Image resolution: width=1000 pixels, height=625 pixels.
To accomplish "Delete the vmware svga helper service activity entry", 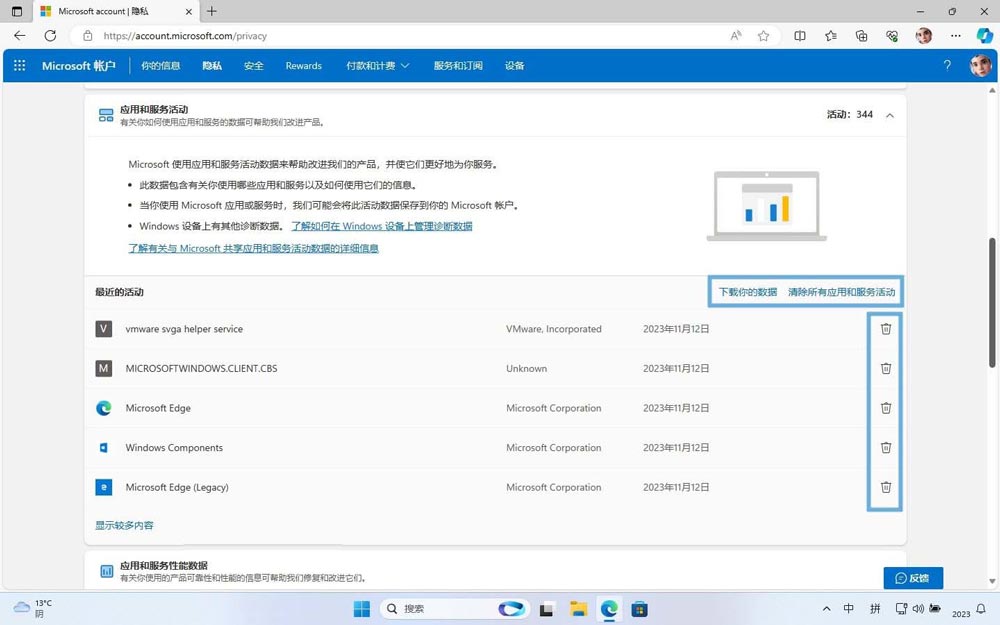I will (x=885, y=328).
